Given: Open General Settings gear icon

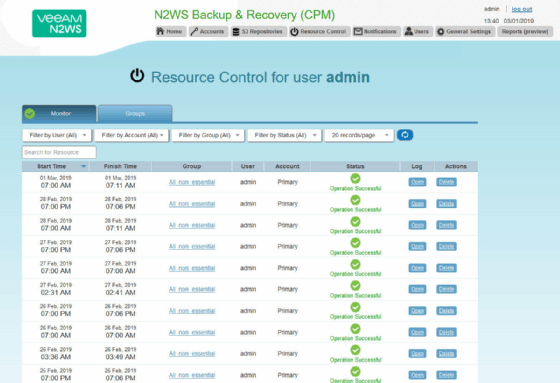Looking at the screenshot, I should click(x=441, y=32).
